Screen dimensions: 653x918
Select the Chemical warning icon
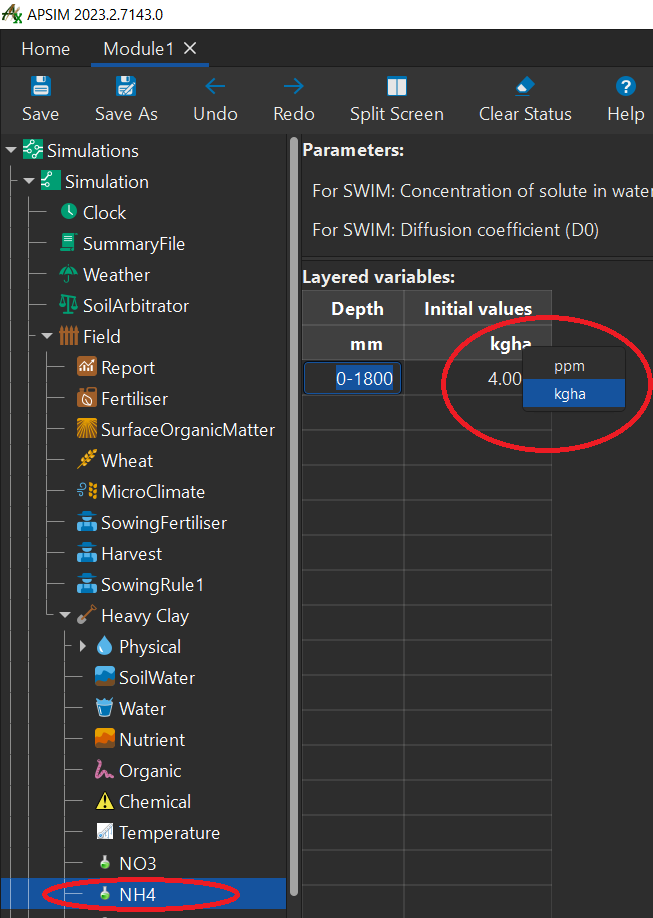(104, 800)
